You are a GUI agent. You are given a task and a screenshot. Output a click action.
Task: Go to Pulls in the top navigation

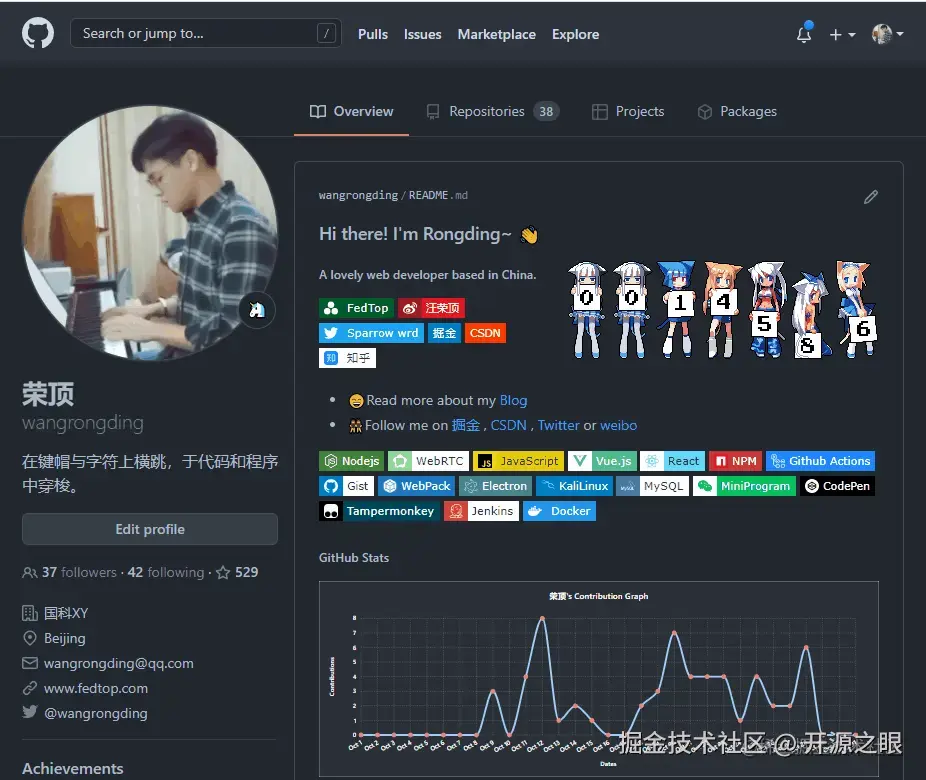click(373, 34)
